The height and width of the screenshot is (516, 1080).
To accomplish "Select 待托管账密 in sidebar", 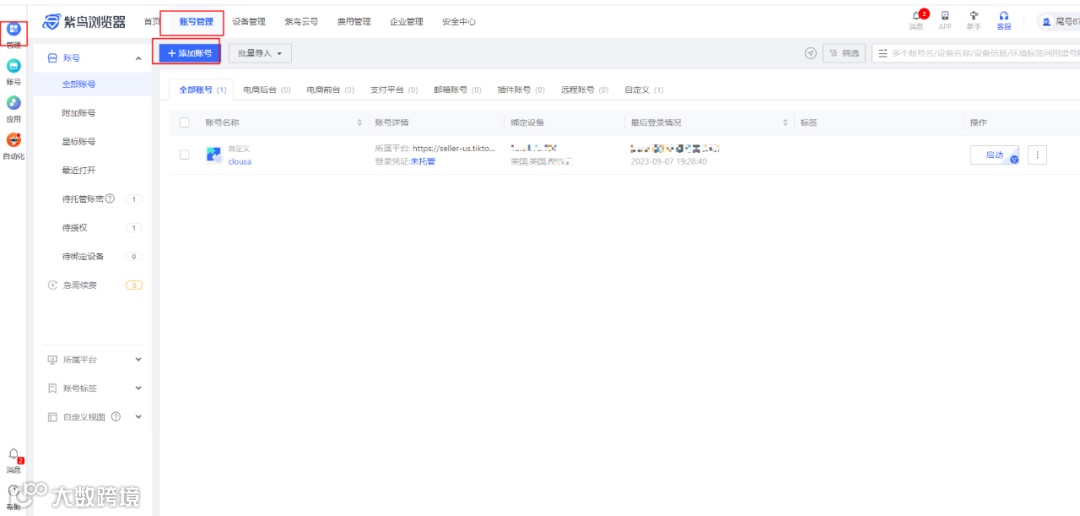I will click(x=83, y=199).
